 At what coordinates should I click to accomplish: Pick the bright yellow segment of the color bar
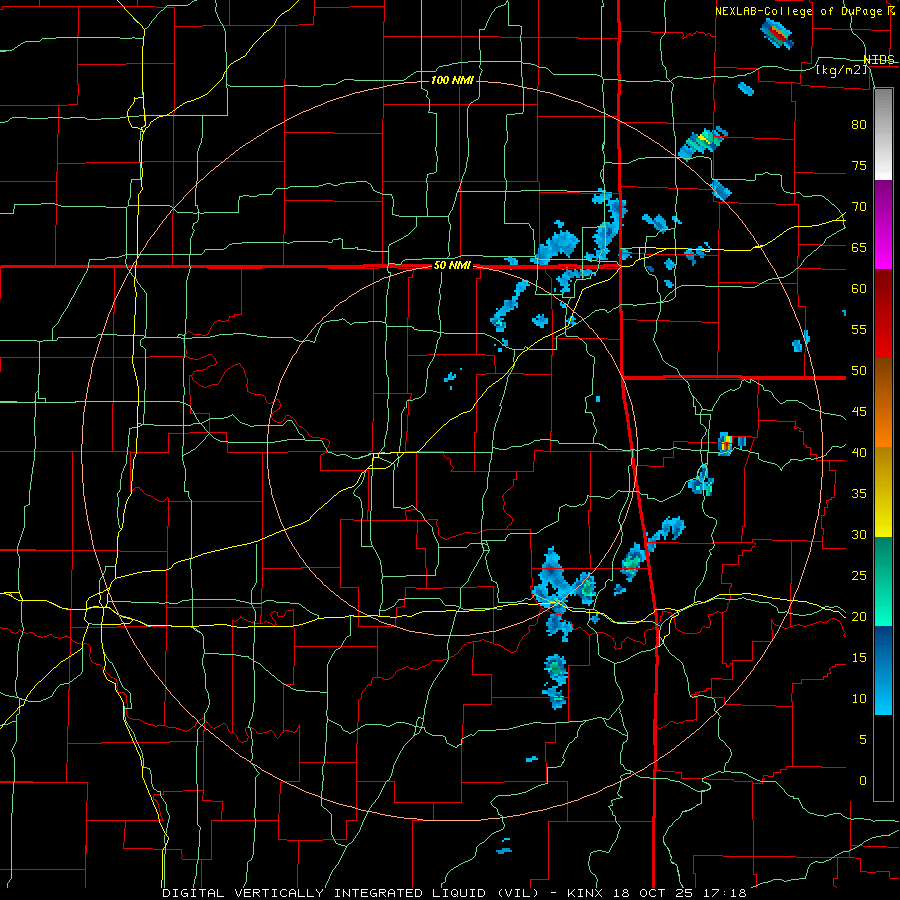(883, 492)
